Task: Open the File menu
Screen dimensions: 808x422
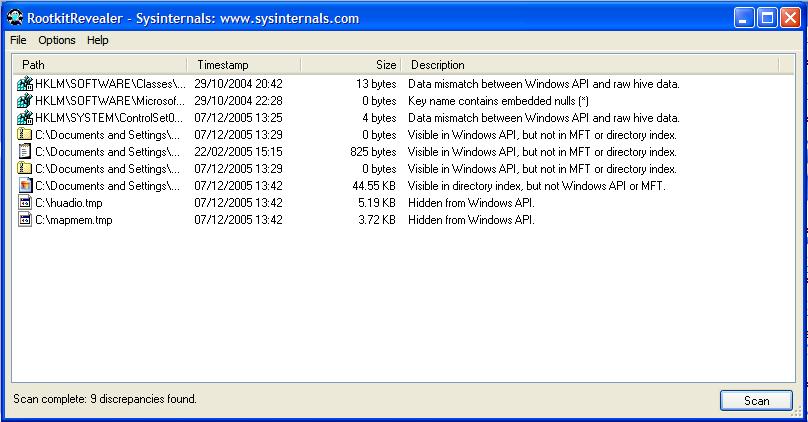Action: point(18,40)
